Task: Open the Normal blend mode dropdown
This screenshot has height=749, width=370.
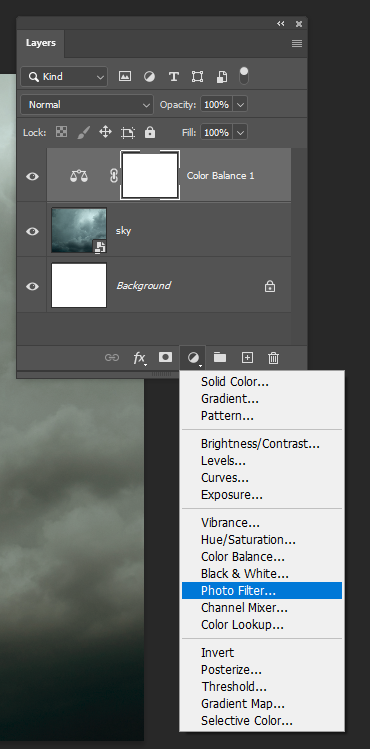Action: pos(87,105)
